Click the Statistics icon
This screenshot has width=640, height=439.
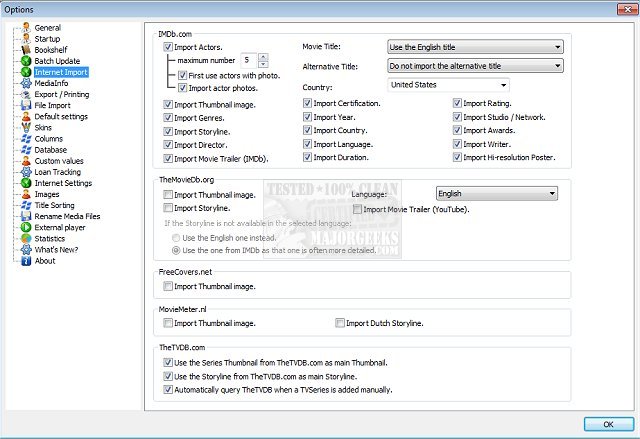26,238
